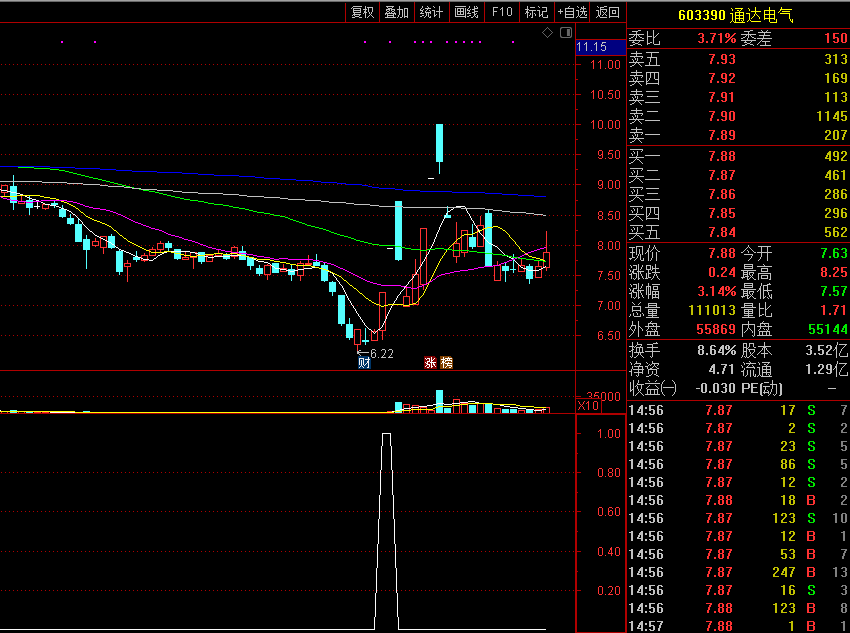Click the 今开 value 7.63

834,253
